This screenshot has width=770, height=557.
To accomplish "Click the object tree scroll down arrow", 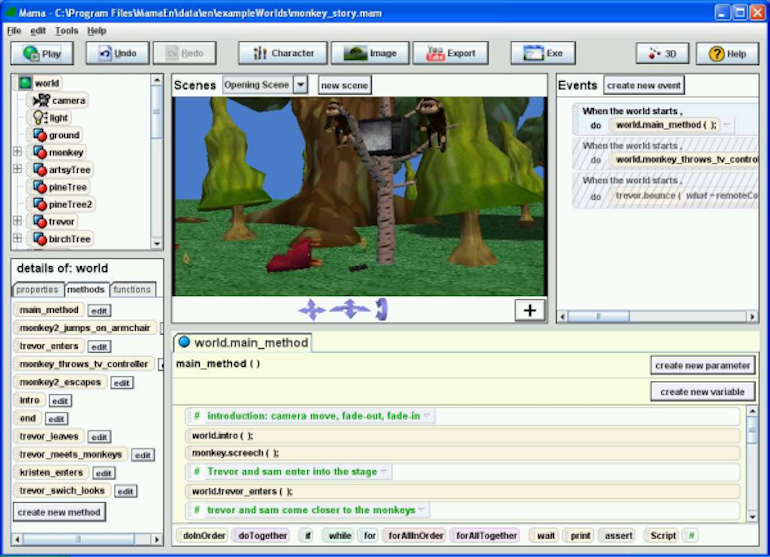I will pos(157,243).
